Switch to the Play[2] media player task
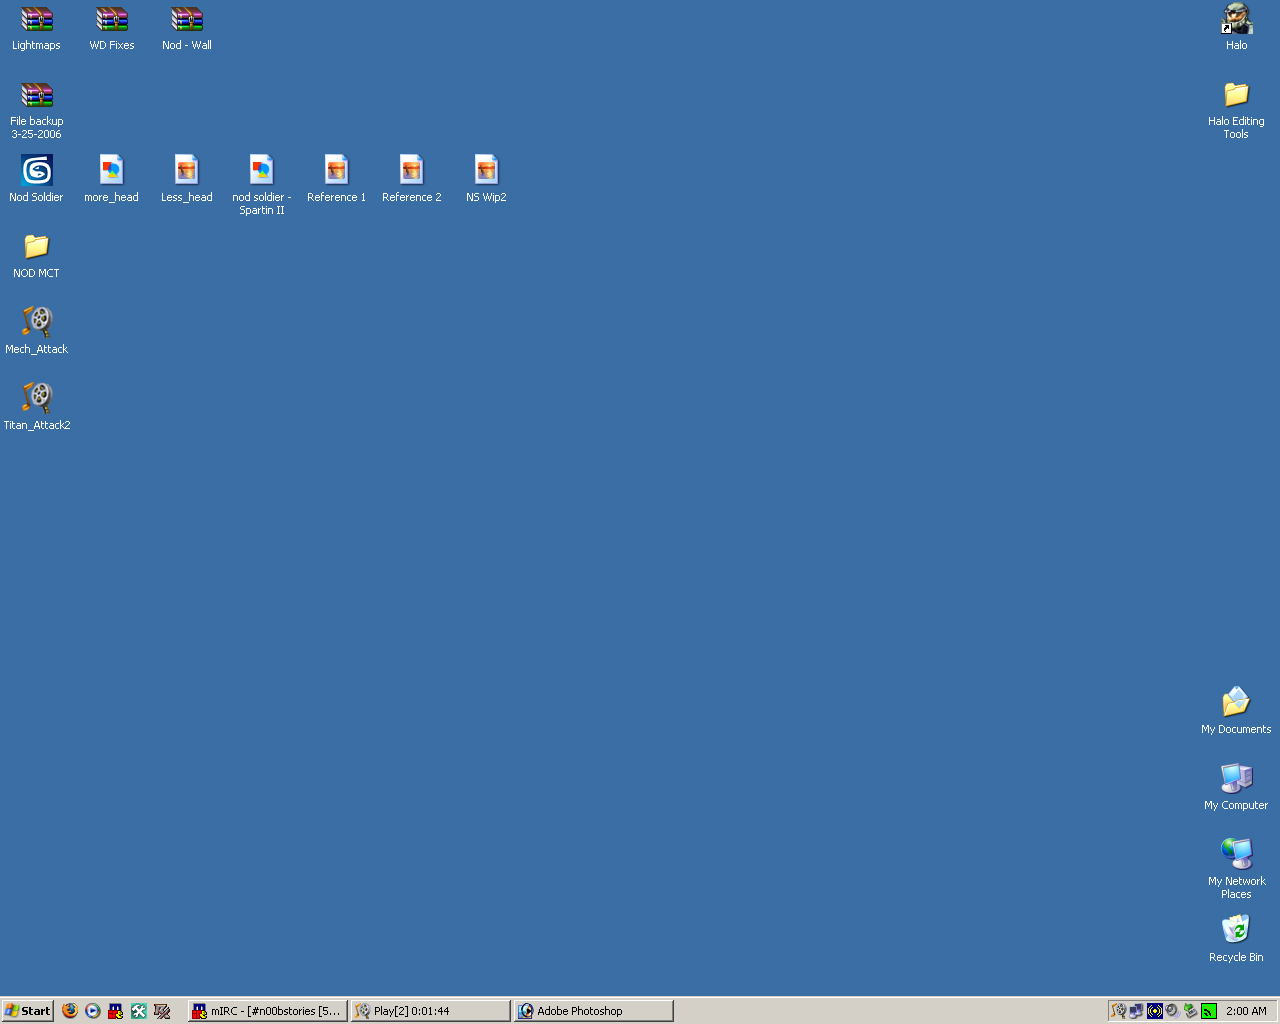The height and width of the screenshot is (1024, 1280). 430,1011
